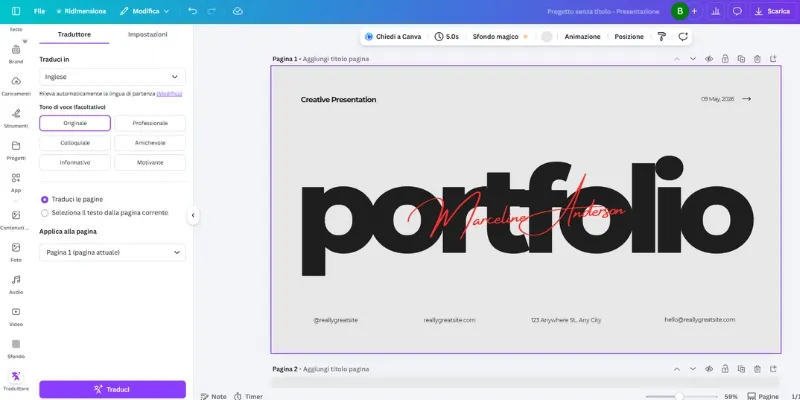This screenshot has width=800, height=400.
Task: Expand the 'Pagina 1 (pagina attuale)' dropdown
Action: coord(112,253)
